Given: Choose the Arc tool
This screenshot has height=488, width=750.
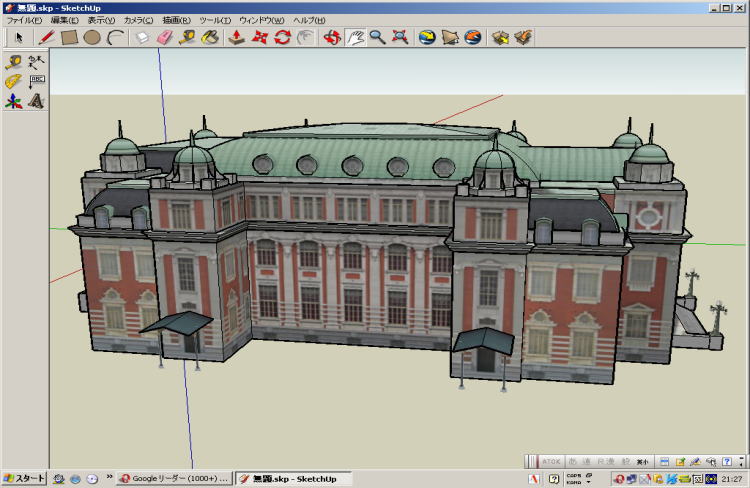Looking at the screenshot, I should [x=115, y=38].
